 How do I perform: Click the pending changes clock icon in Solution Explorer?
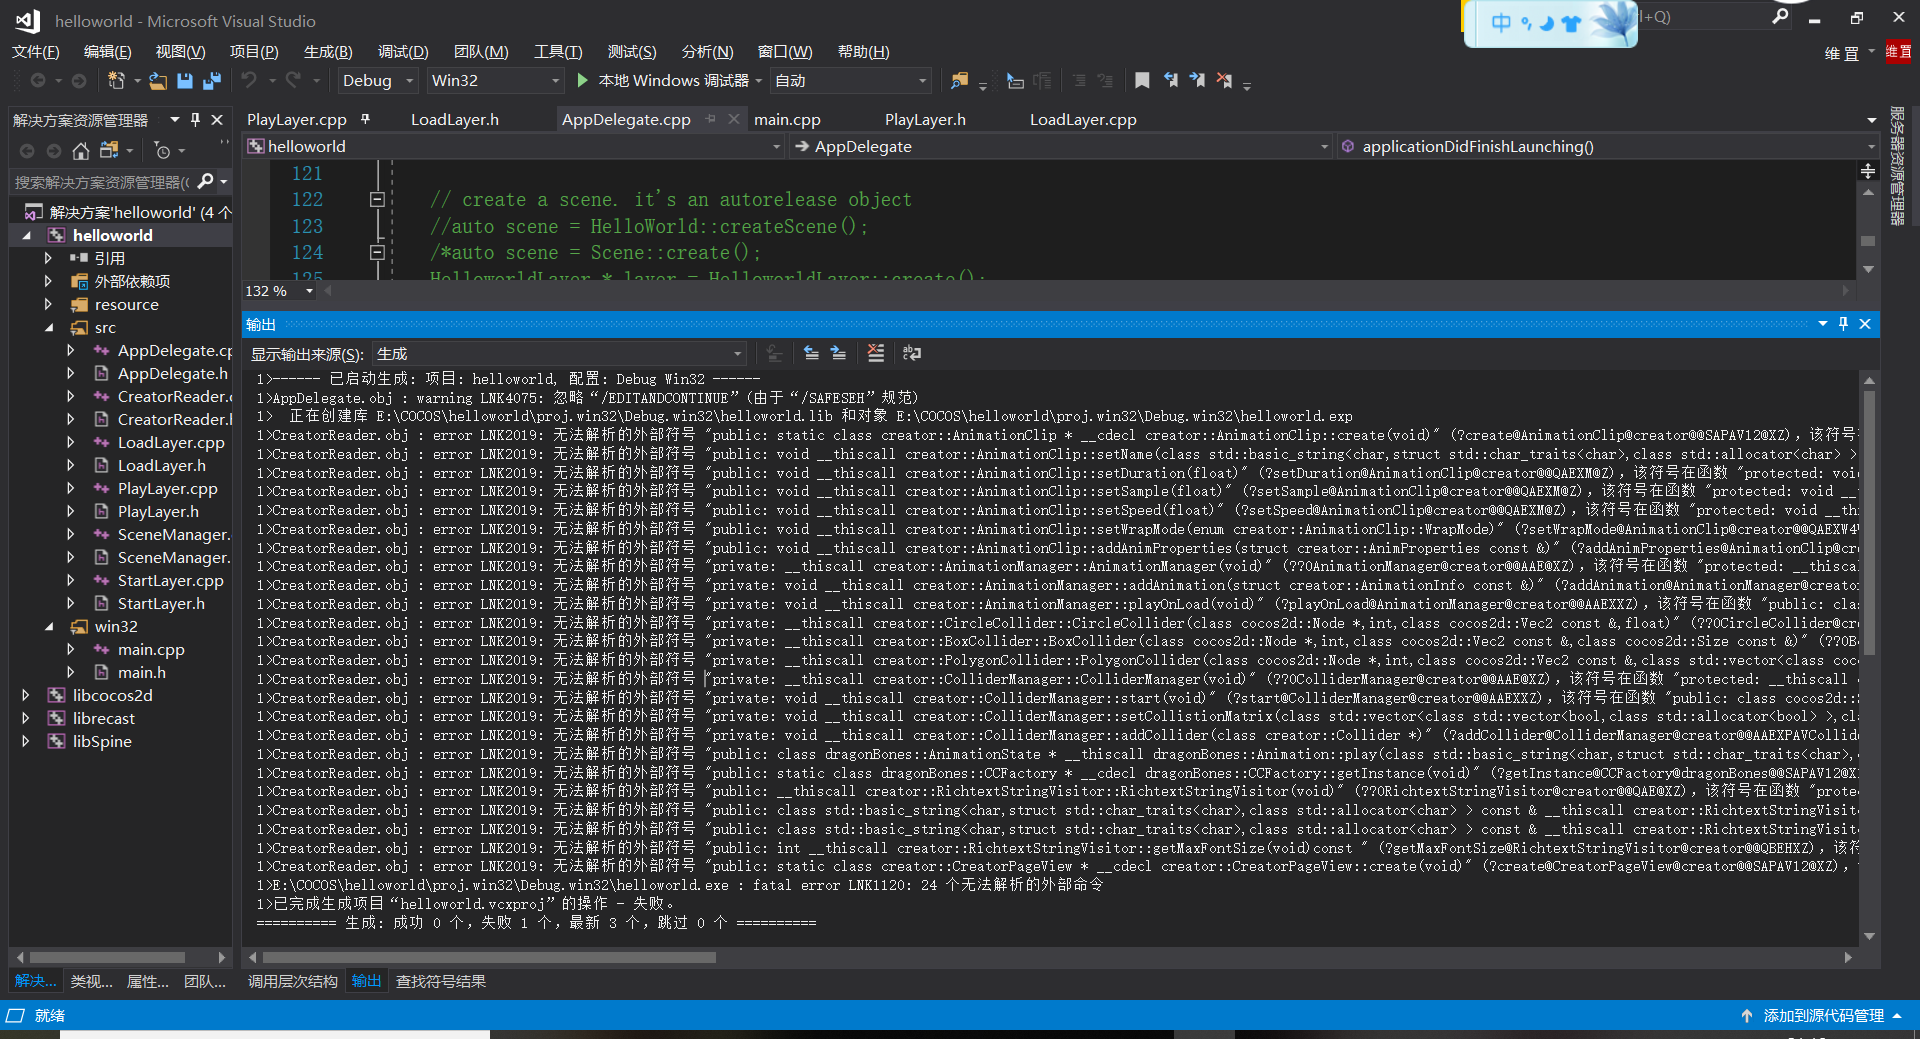coord(162,151)
